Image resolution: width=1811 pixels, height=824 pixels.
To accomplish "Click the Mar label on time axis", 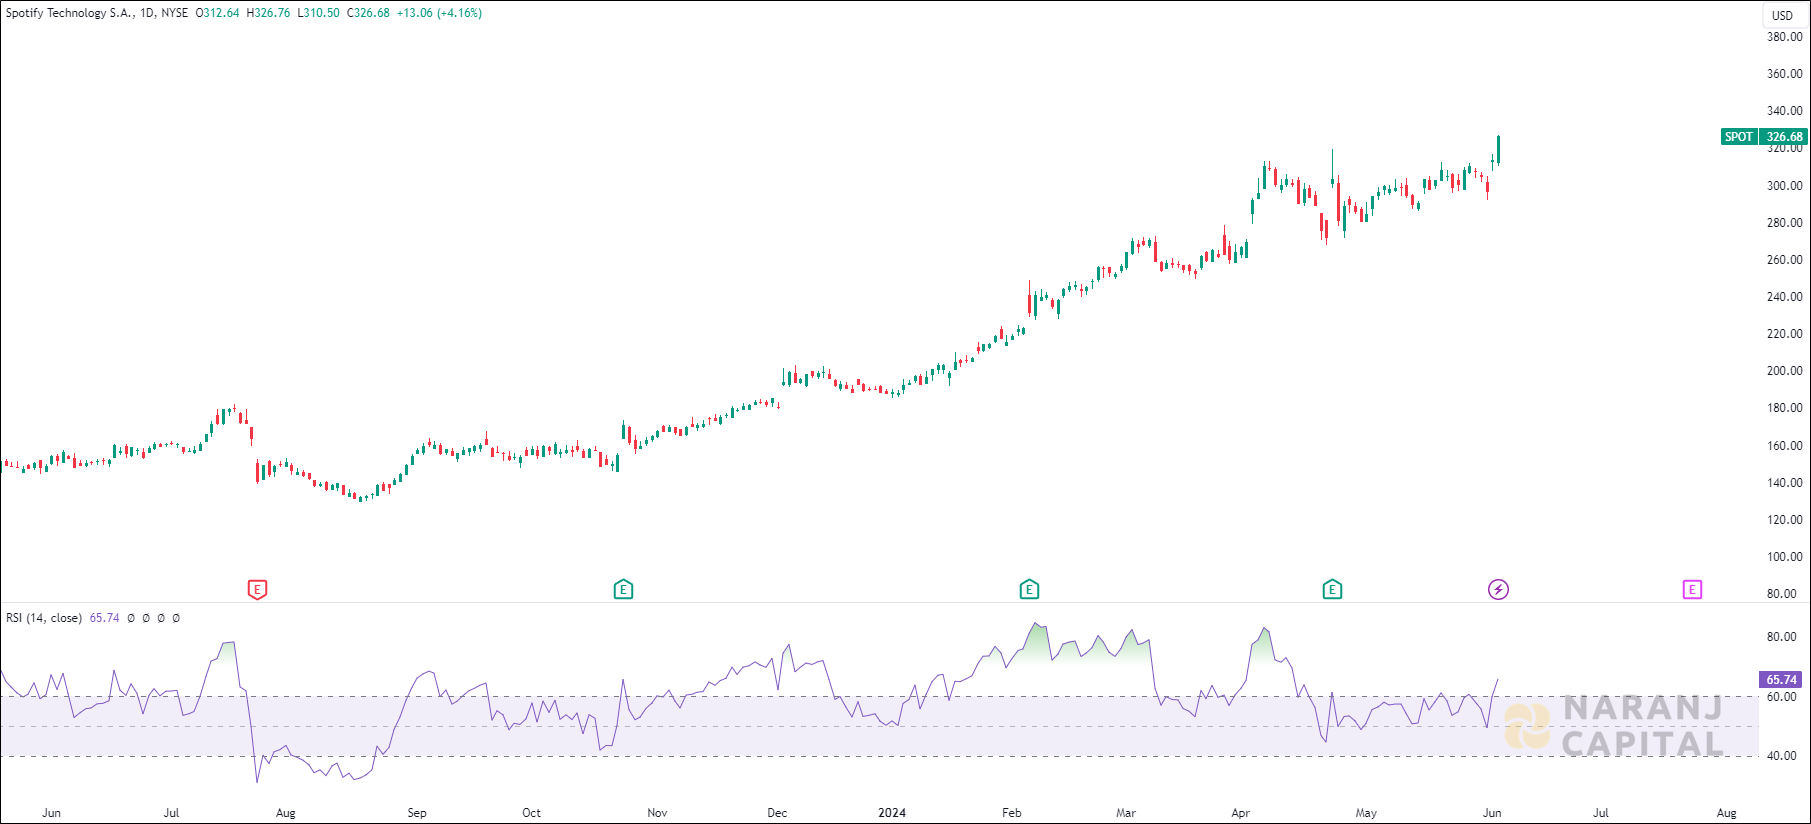I will tap(1126, 813).
